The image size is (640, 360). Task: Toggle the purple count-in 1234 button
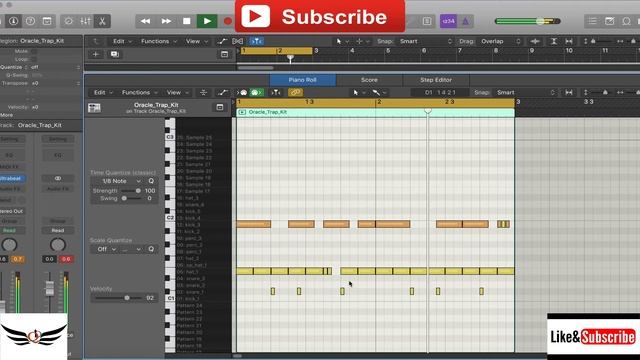[x=448, y=21]
